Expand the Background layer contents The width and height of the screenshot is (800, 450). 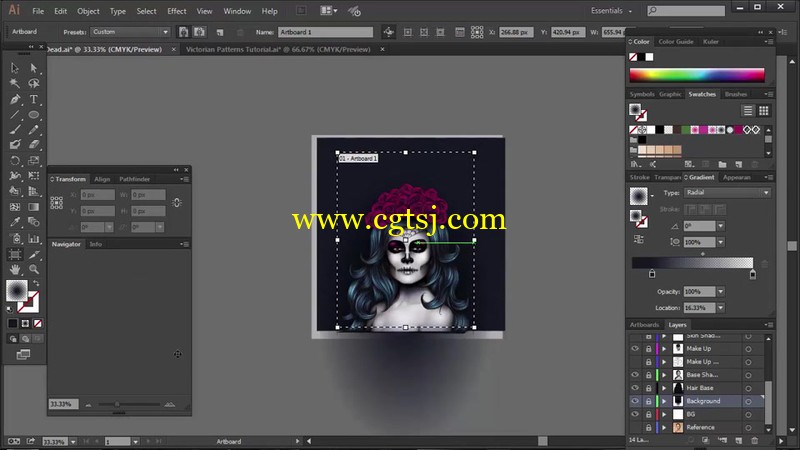(x=664, y=401)
